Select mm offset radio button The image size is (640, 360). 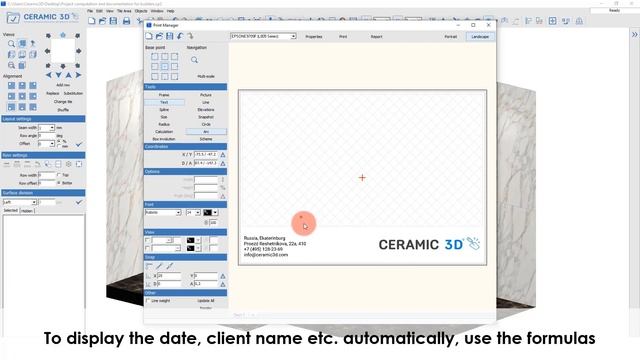[x=59, y=146]
